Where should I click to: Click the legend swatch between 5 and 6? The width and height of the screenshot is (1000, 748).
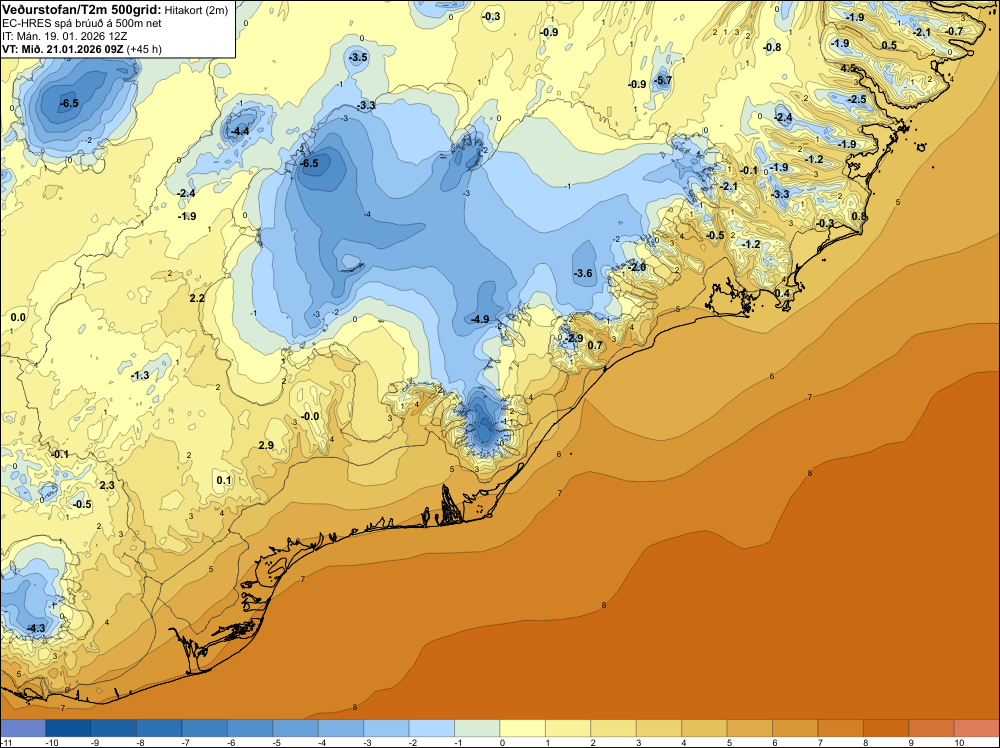pos(750,728)
